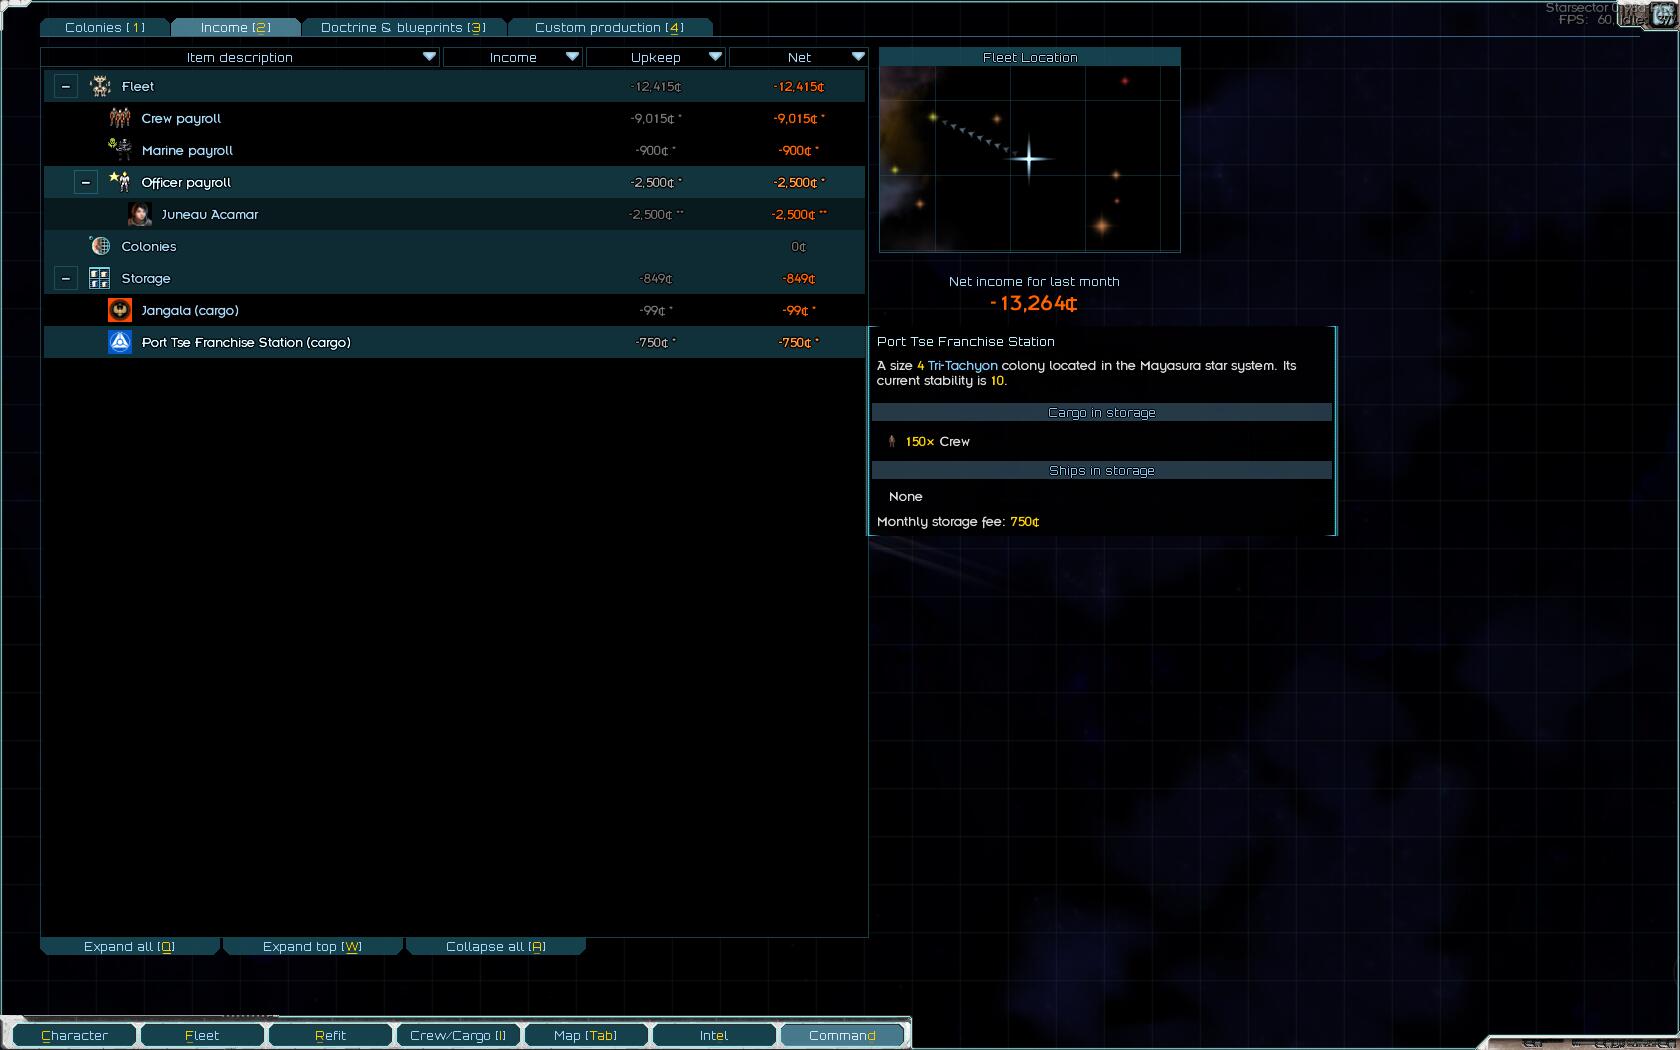Open the Net column sort dropdown
Screen dimensions: 1680x1050
tap(858, 57)
